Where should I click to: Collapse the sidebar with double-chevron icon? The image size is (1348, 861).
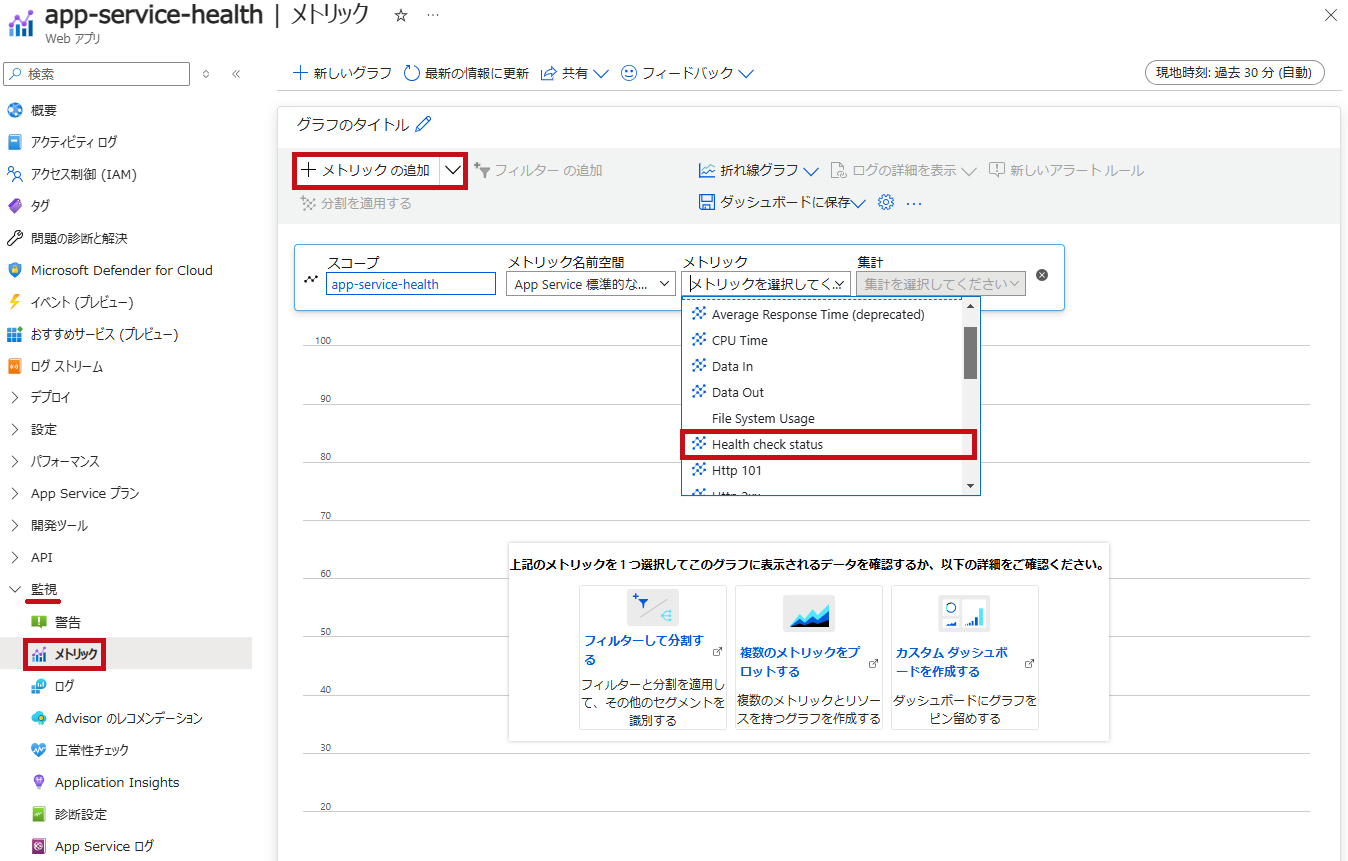pos(236,74)
